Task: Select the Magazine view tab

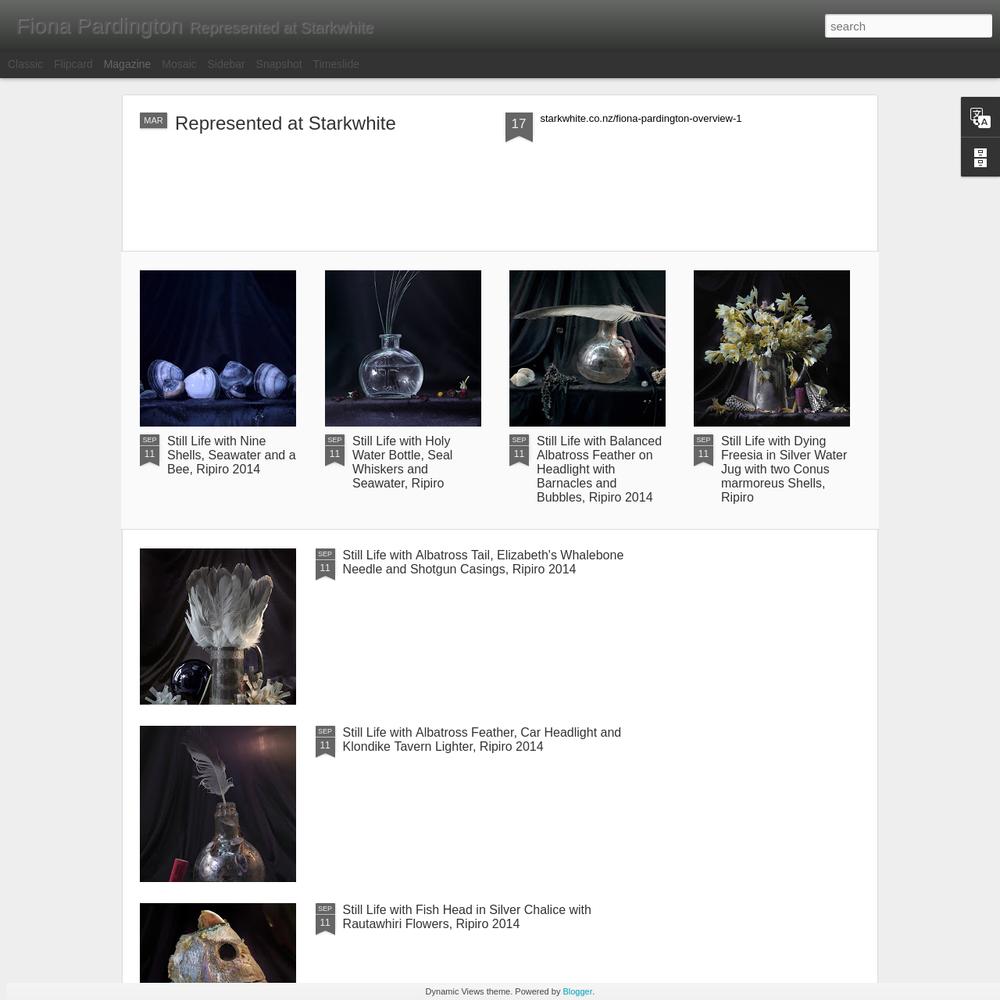Action: pyautogui.click(x=127, y=64)
